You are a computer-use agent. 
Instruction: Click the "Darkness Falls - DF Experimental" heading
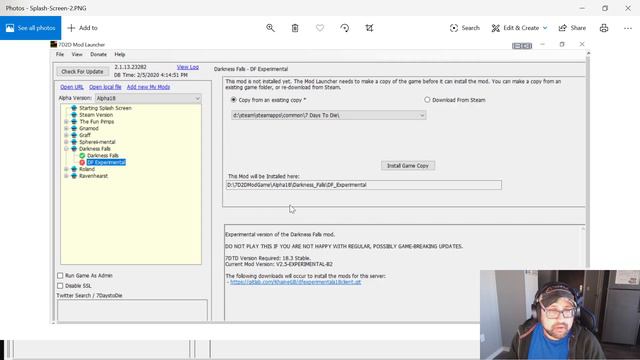(251, 69)
